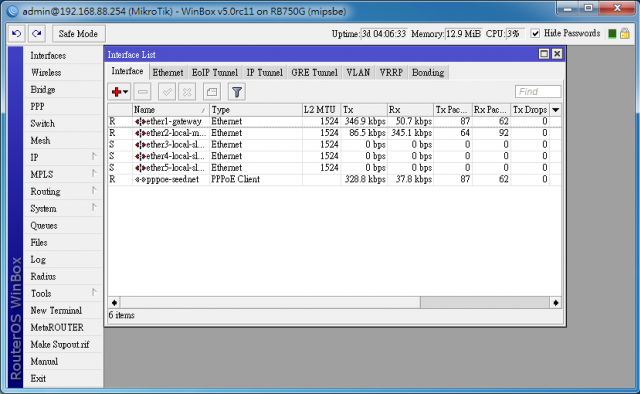Sort by L2 MTU column header

[321, 110]
